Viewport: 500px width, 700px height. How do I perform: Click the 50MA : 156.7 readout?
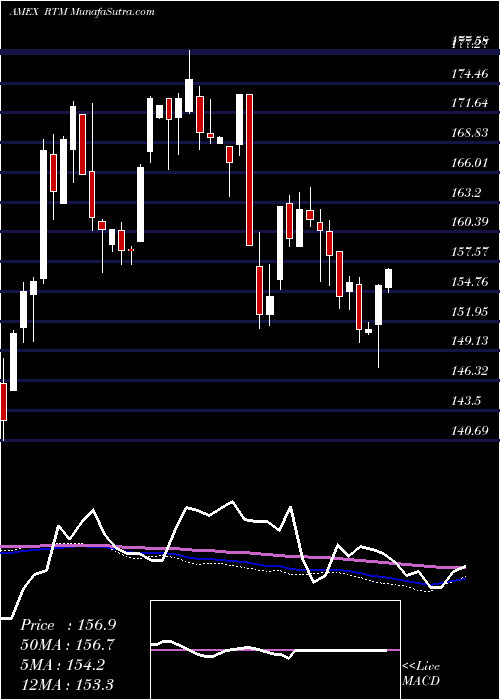pos(67,645)
